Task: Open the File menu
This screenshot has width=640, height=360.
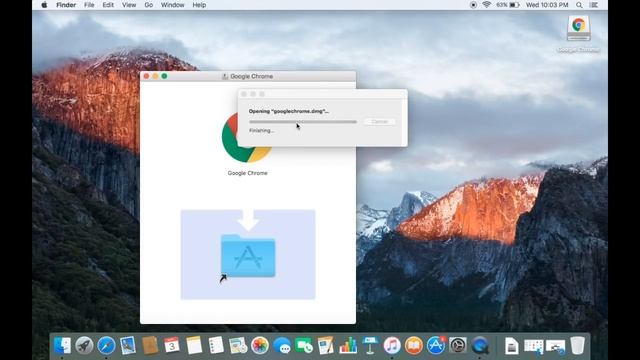Action: 89,5
